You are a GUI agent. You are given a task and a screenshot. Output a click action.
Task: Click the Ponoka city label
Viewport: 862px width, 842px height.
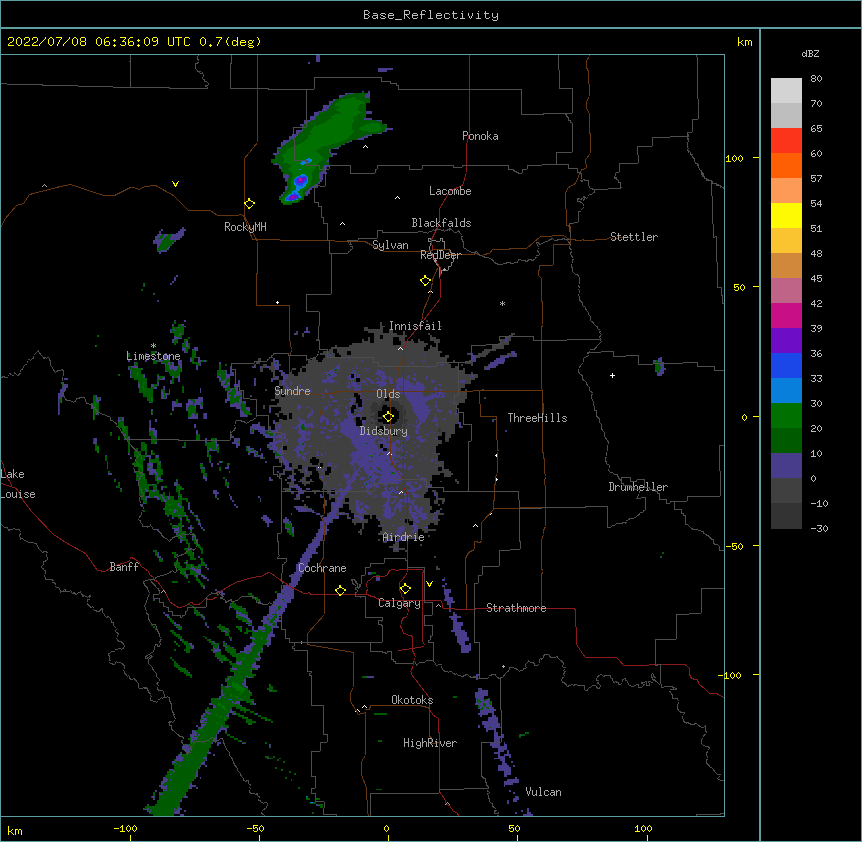coord(480,136)
